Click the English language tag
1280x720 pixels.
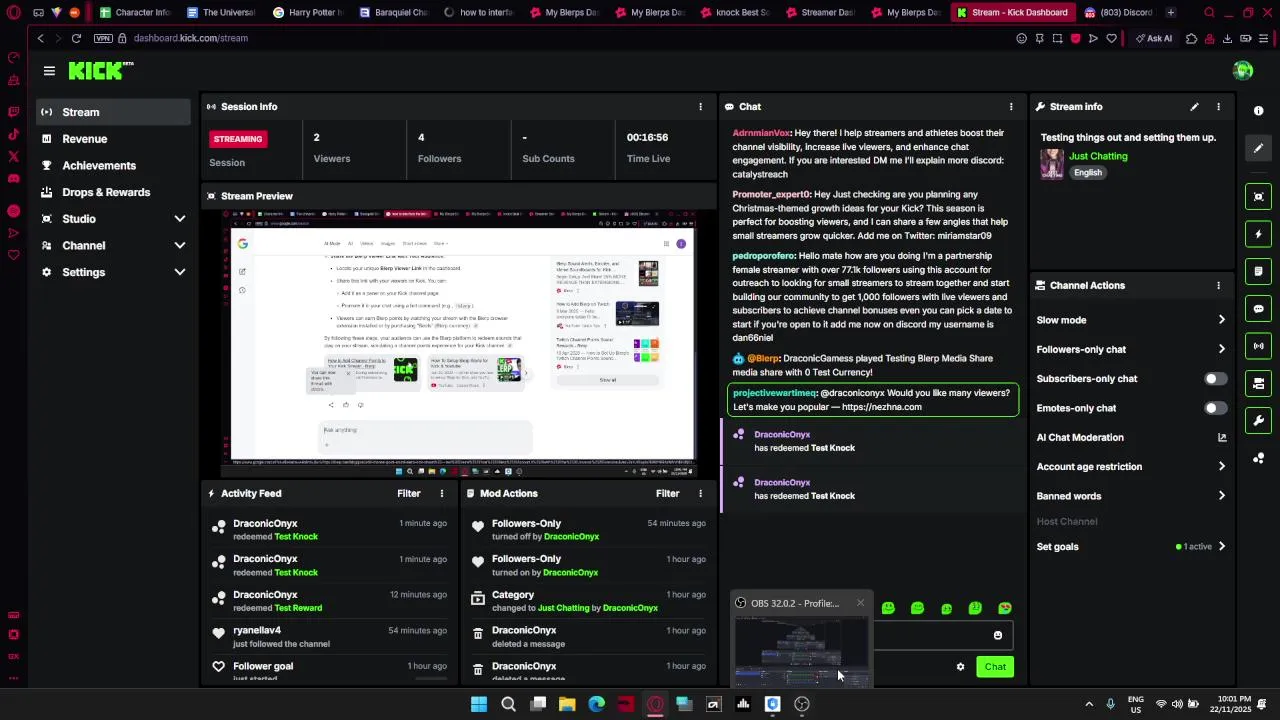point(1088,173)
